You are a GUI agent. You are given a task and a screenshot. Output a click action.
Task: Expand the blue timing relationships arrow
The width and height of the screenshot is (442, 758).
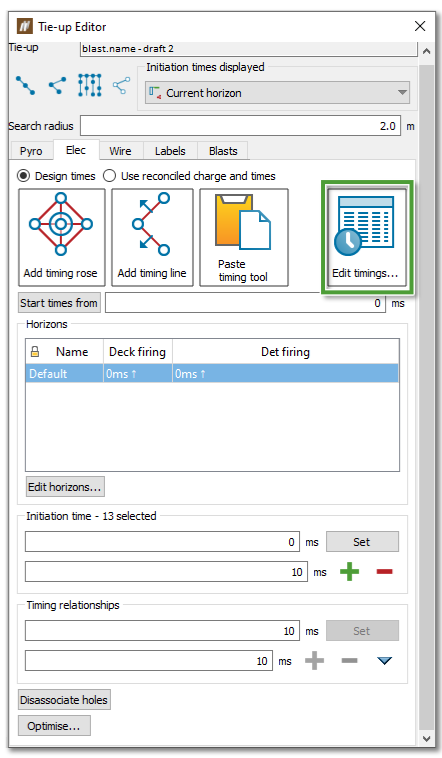[x=384, y=661]
